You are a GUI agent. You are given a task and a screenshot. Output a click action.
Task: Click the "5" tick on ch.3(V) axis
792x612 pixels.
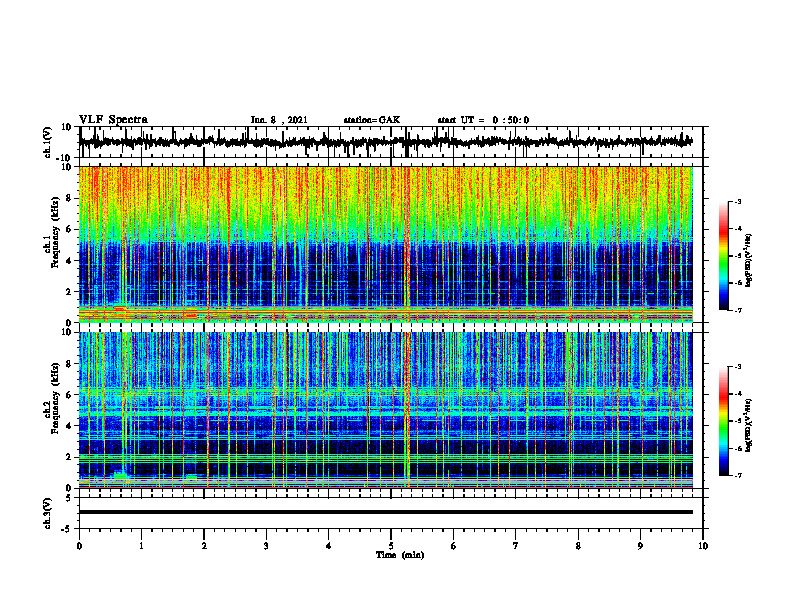click(69, 498)
